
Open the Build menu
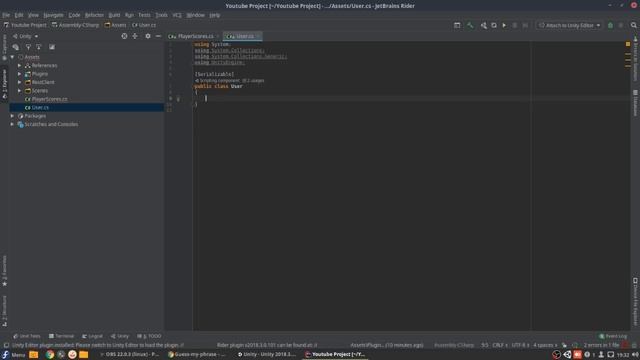point(114,15)
